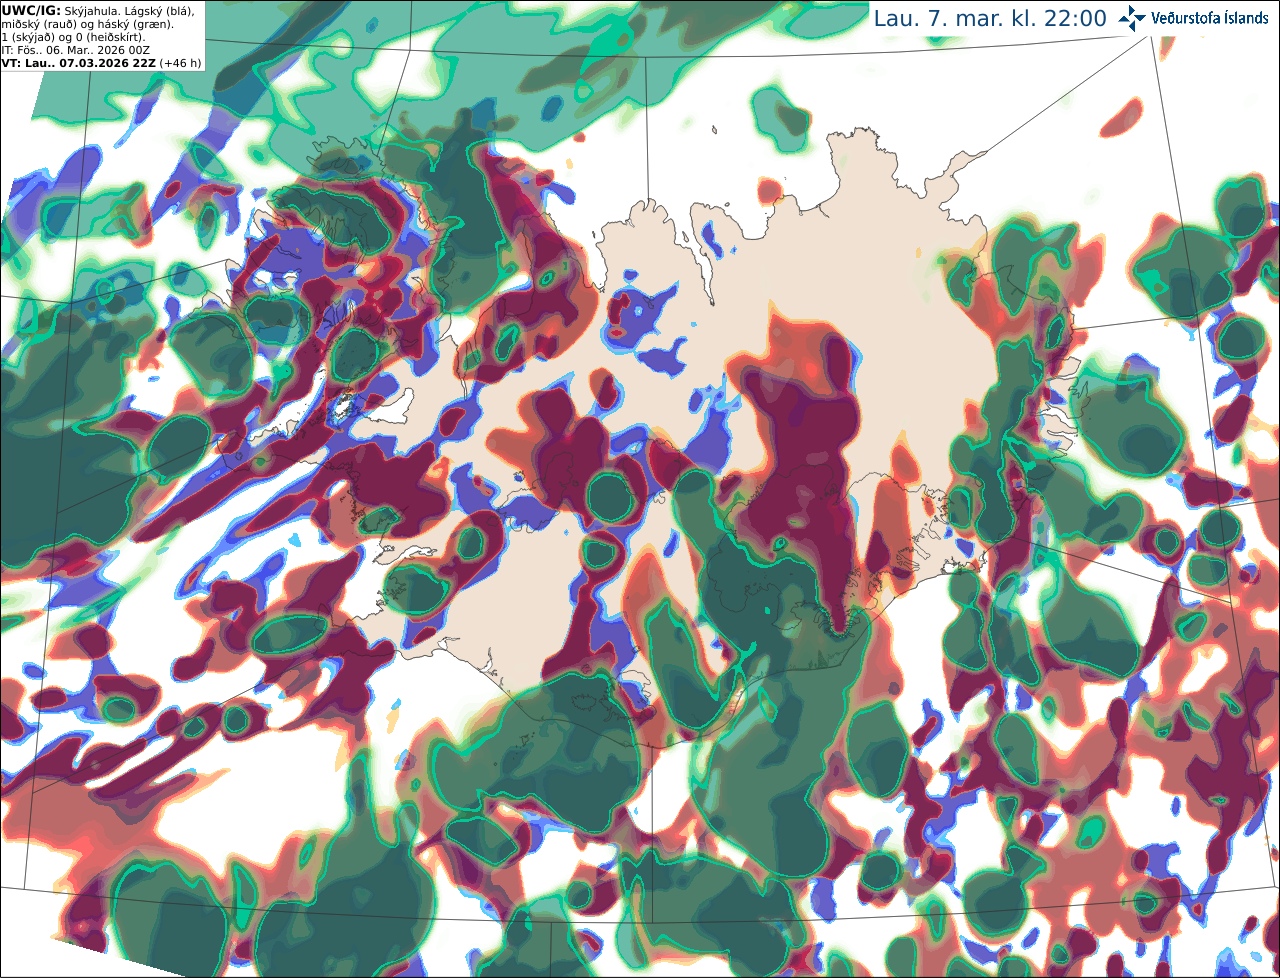Click the 'Veðurstofa Íslands' logo text
Image resolution: width=1280 pixels, height=978 pixels.
[x=1210, y=18]
